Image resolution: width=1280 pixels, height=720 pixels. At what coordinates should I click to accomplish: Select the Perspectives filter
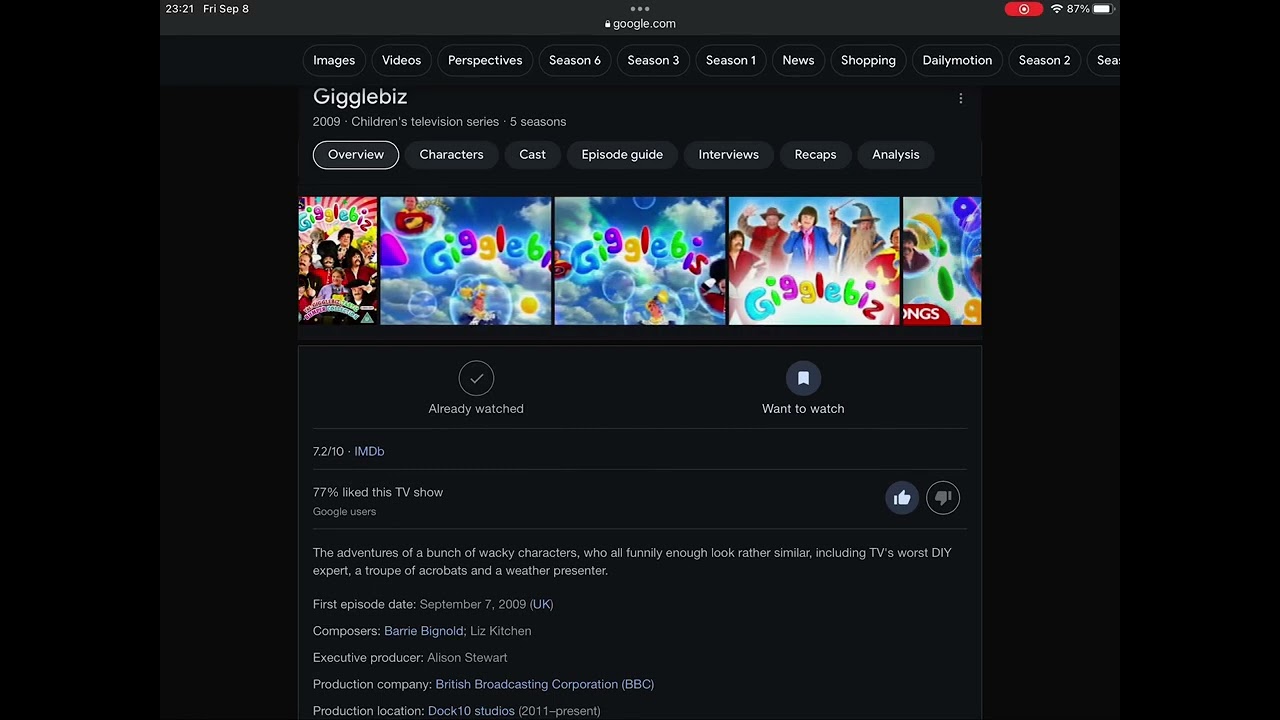point(485,60)
